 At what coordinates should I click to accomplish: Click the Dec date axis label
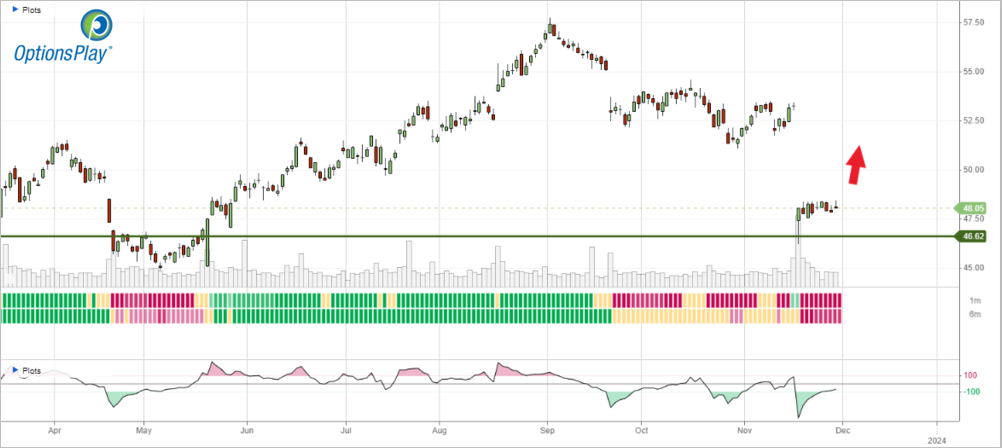842,431
